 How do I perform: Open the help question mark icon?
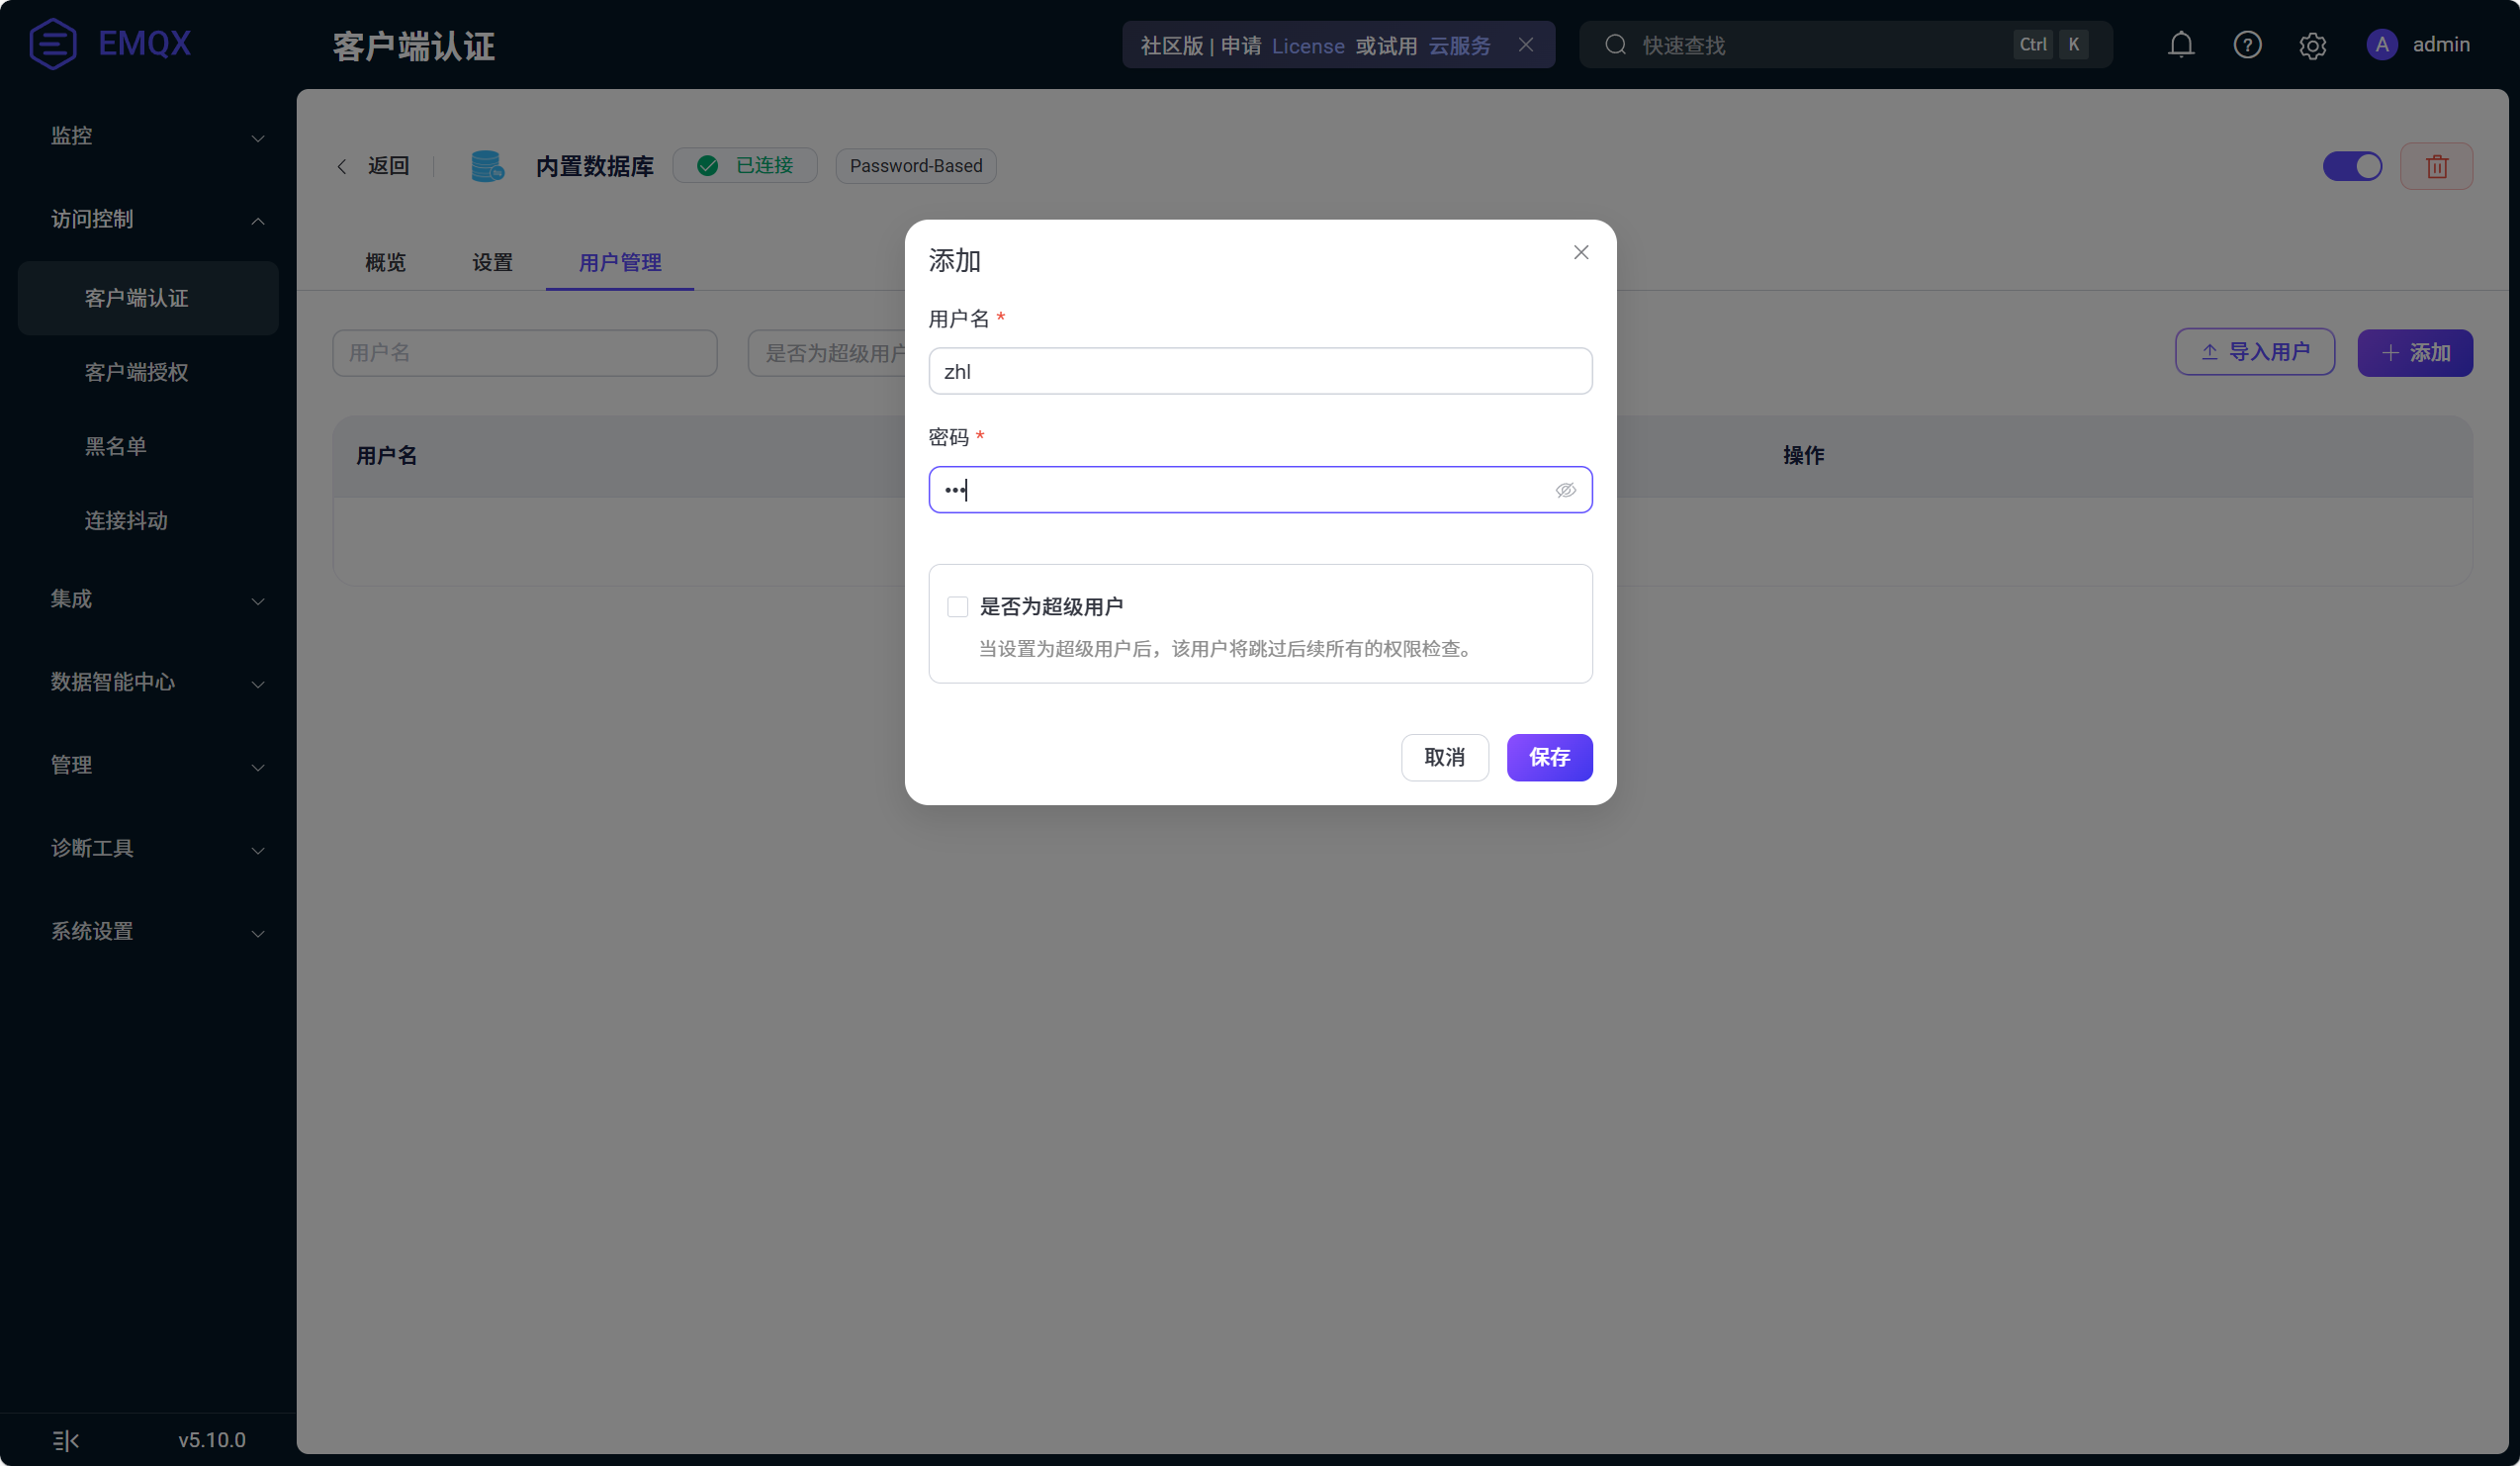click(2247, 45)
